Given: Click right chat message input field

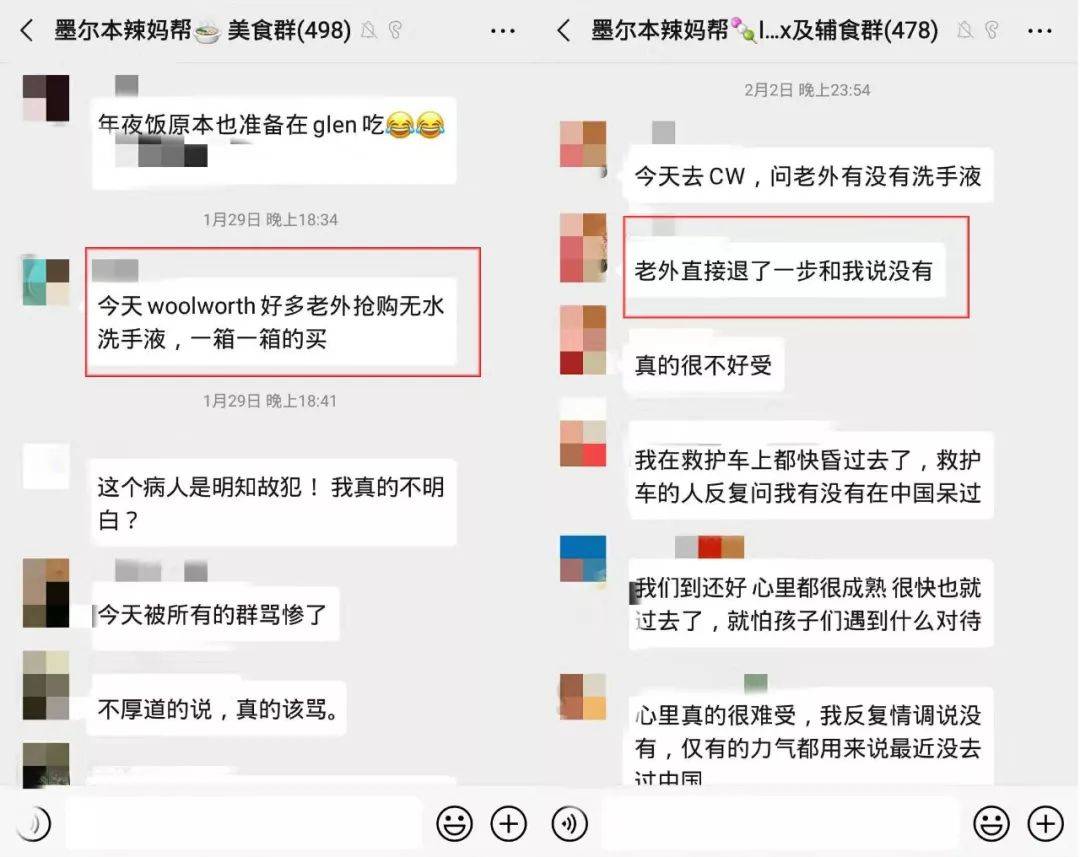Looking at the screenshot, I should [780, 823].
